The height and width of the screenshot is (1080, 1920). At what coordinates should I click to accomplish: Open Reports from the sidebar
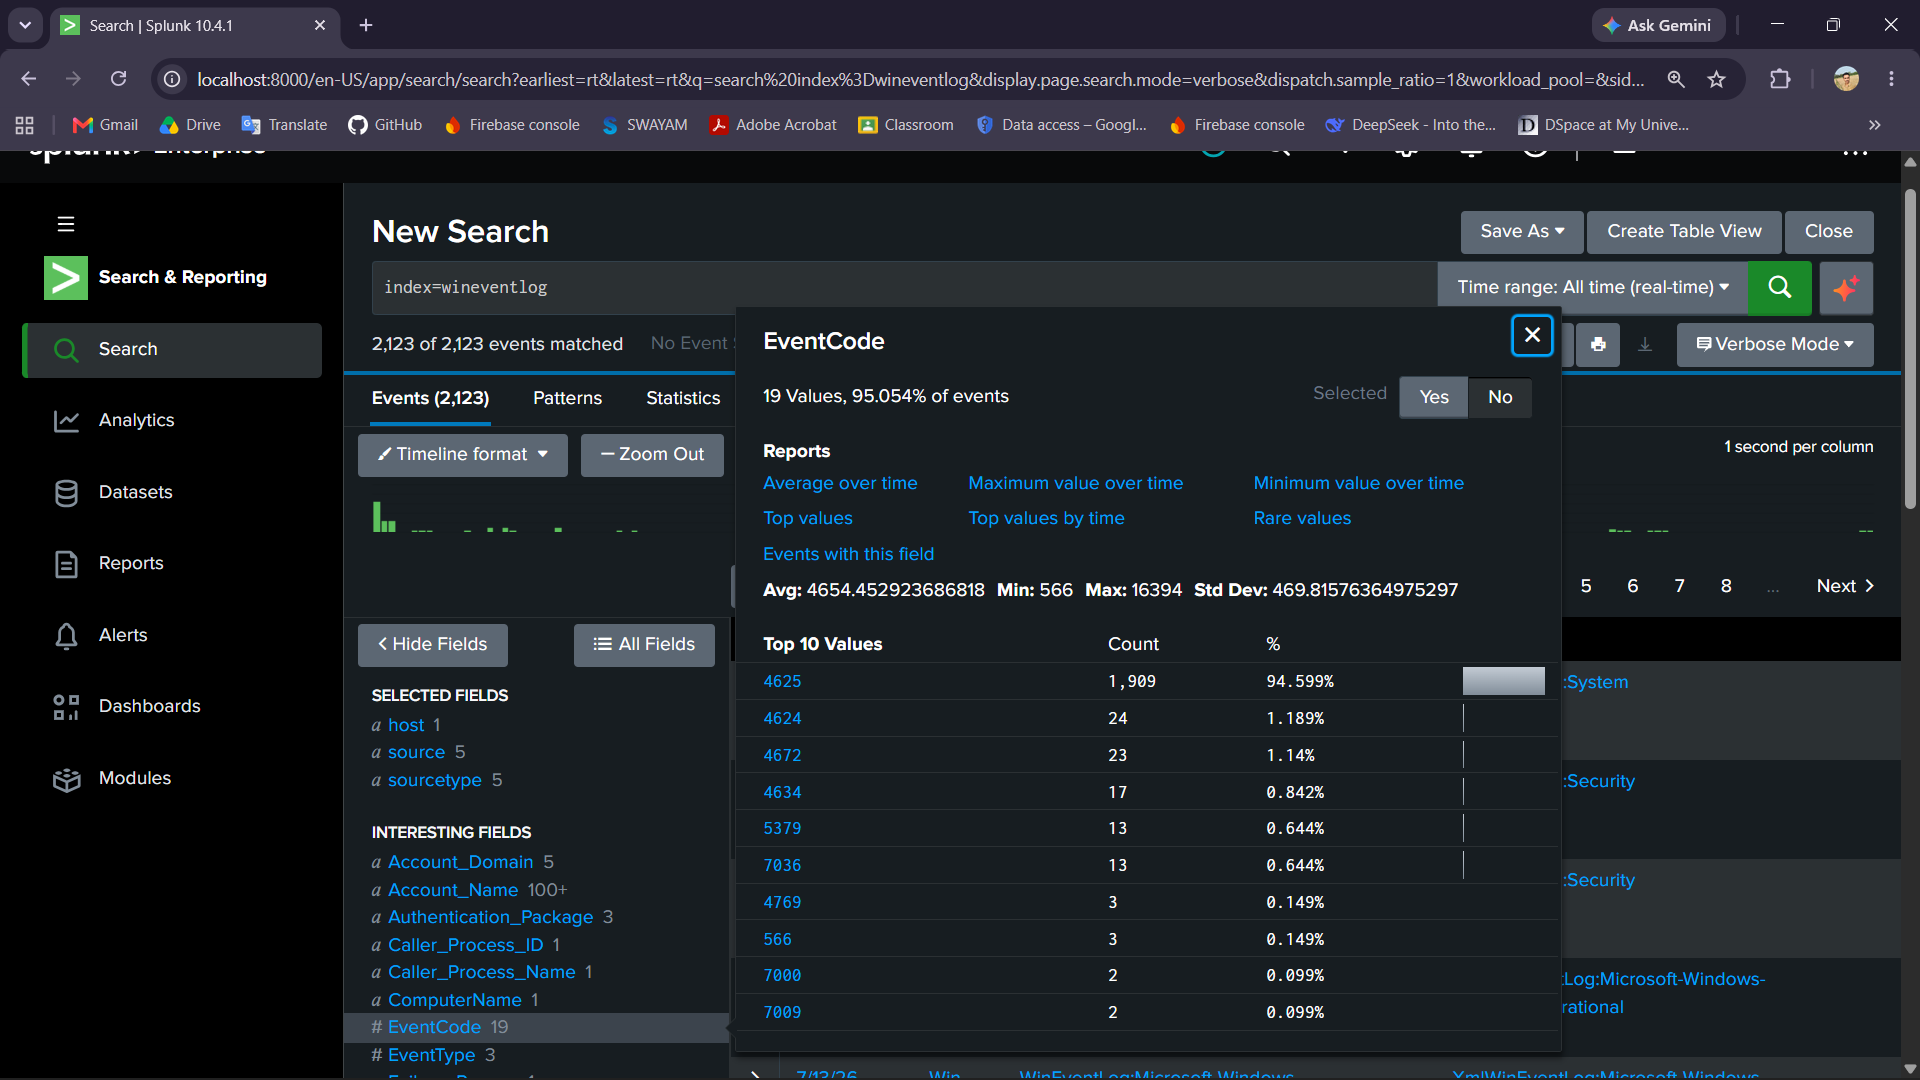coord(131,563)
